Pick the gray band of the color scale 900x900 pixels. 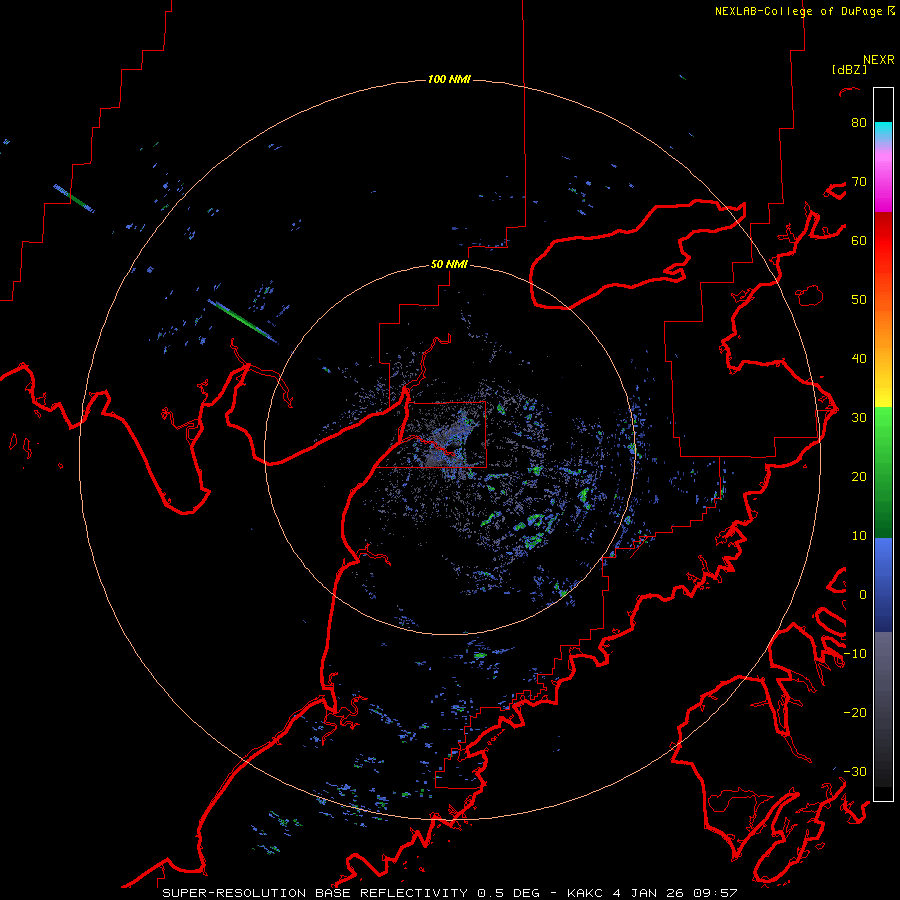(x=883, y=709)
